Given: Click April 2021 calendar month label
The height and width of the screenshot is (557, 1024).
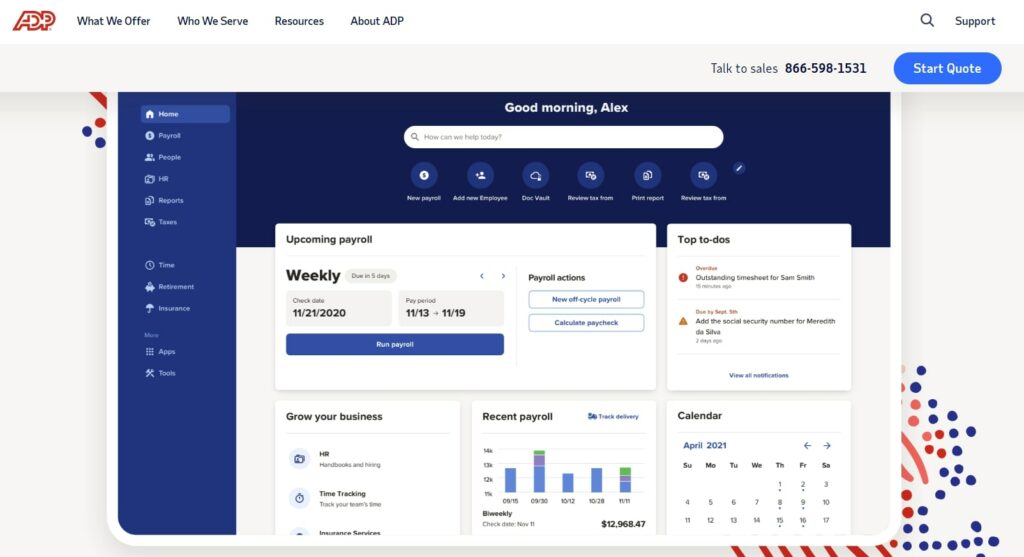Looking at the screenshot, I should [x=705, y=445].
